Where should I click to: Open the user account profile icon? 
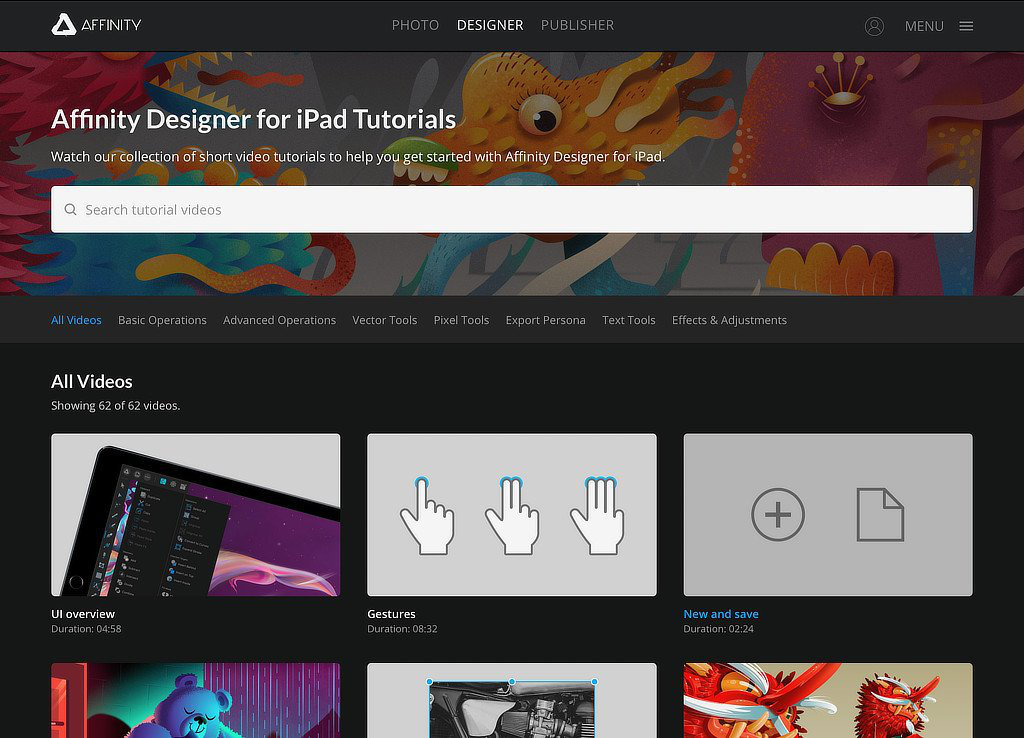(874, 26)
